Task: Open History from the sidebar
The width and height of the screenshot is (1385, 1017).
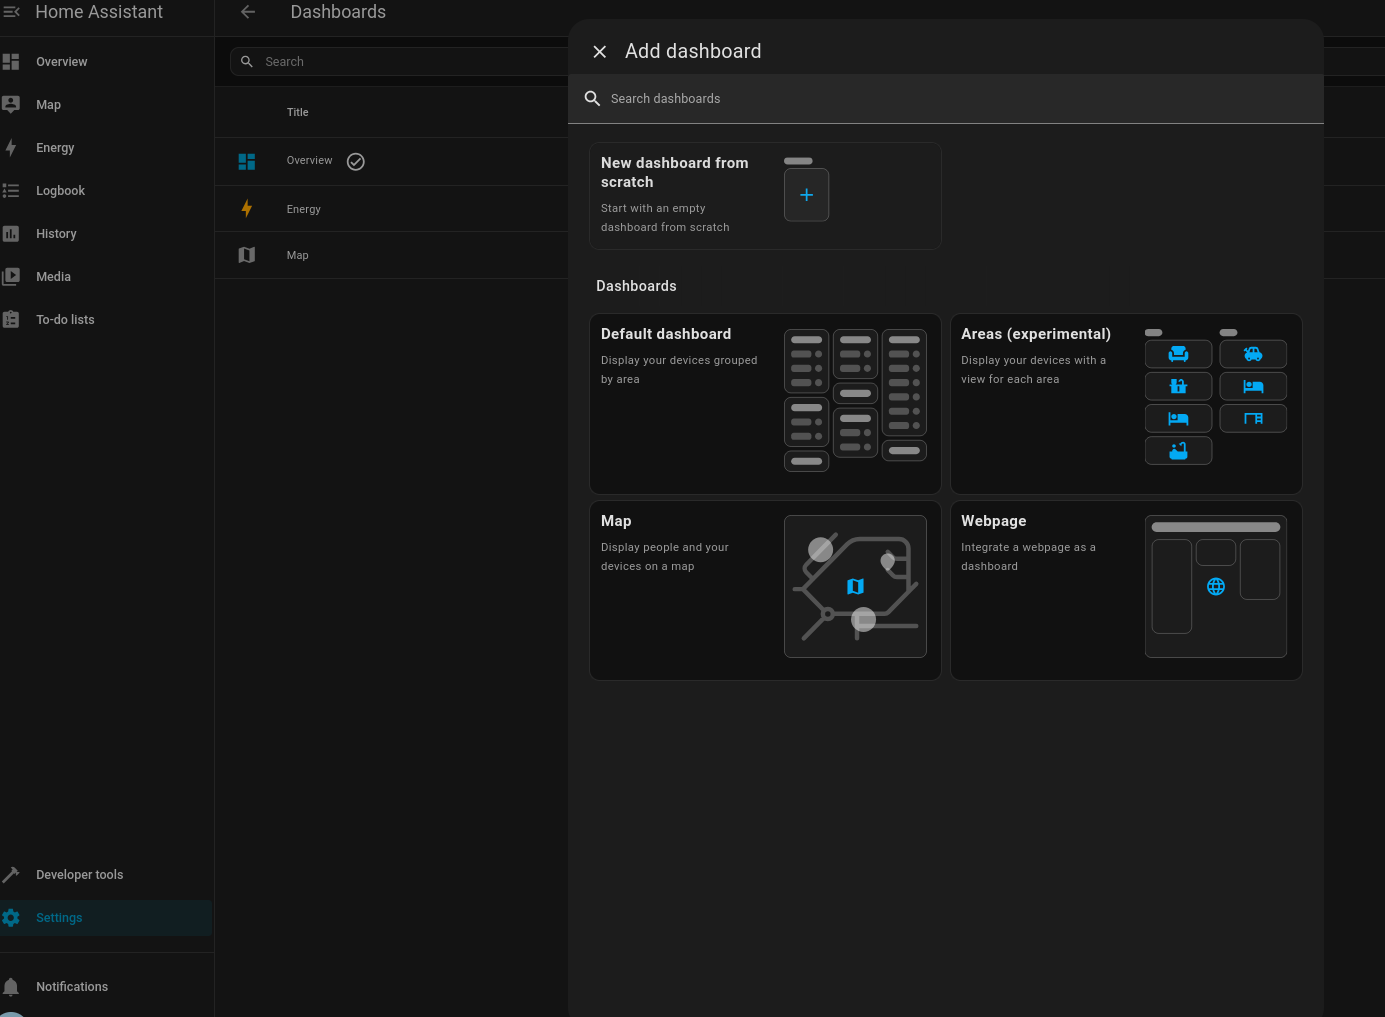Action: point(106,234)
